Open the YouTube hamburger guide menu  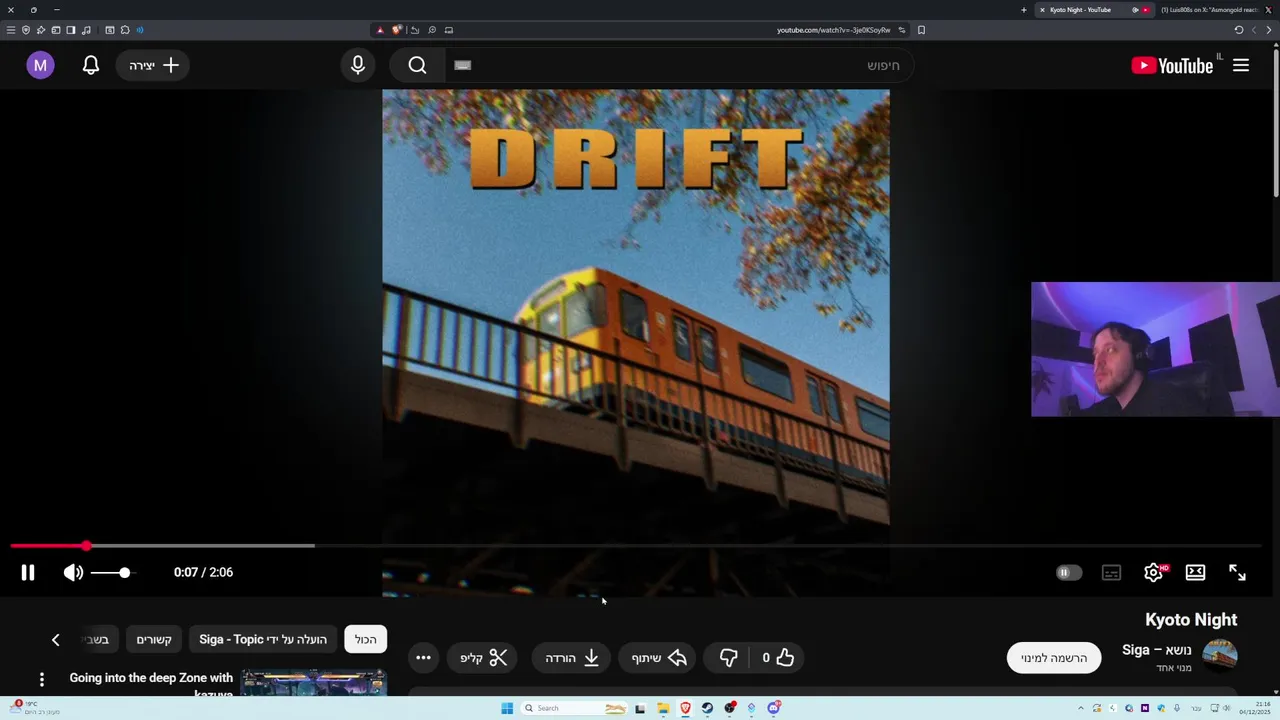1241,65
